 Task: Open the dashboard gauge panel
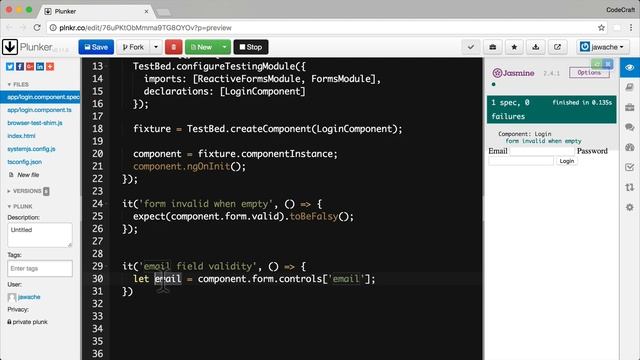point(630,147)
